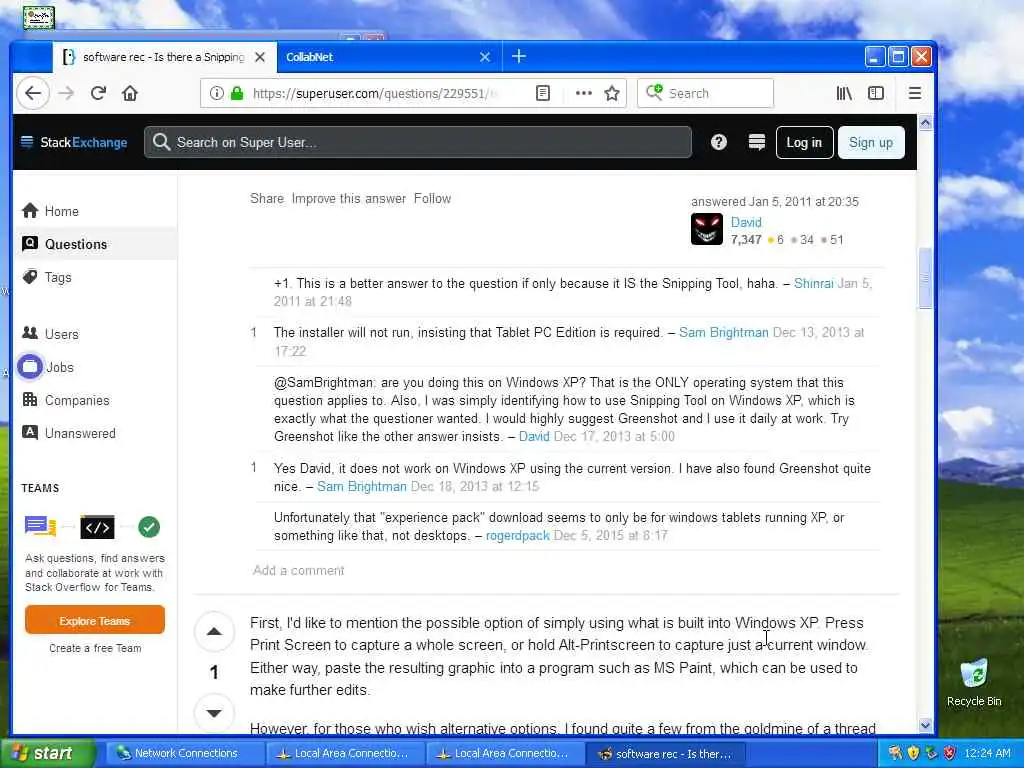
Task: Open a new browser tab
Action: 519,57
